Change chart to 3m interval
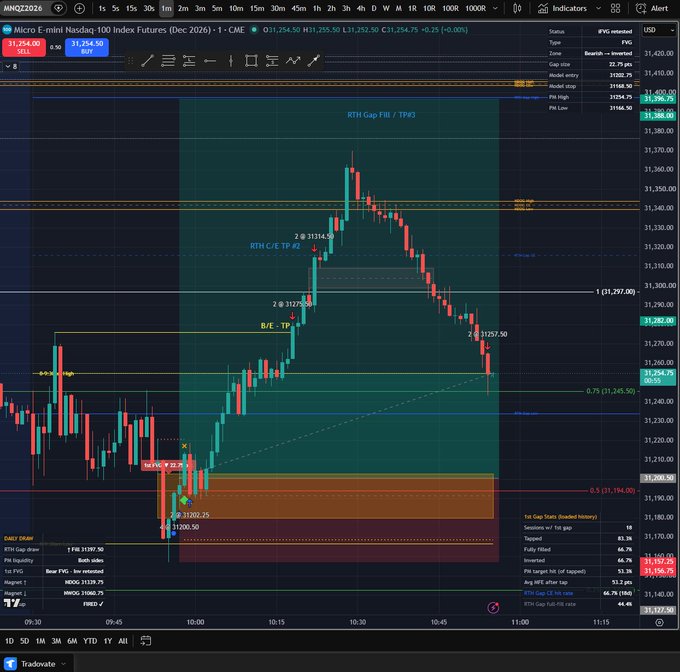Viewport: 680px width, 672px height. click(200, 8)
